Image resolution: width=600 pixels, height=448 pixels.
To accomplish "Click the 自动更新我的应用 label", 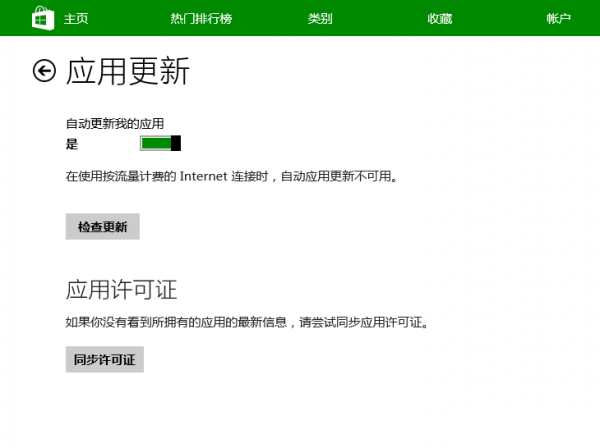I will [x=115, y=124].
